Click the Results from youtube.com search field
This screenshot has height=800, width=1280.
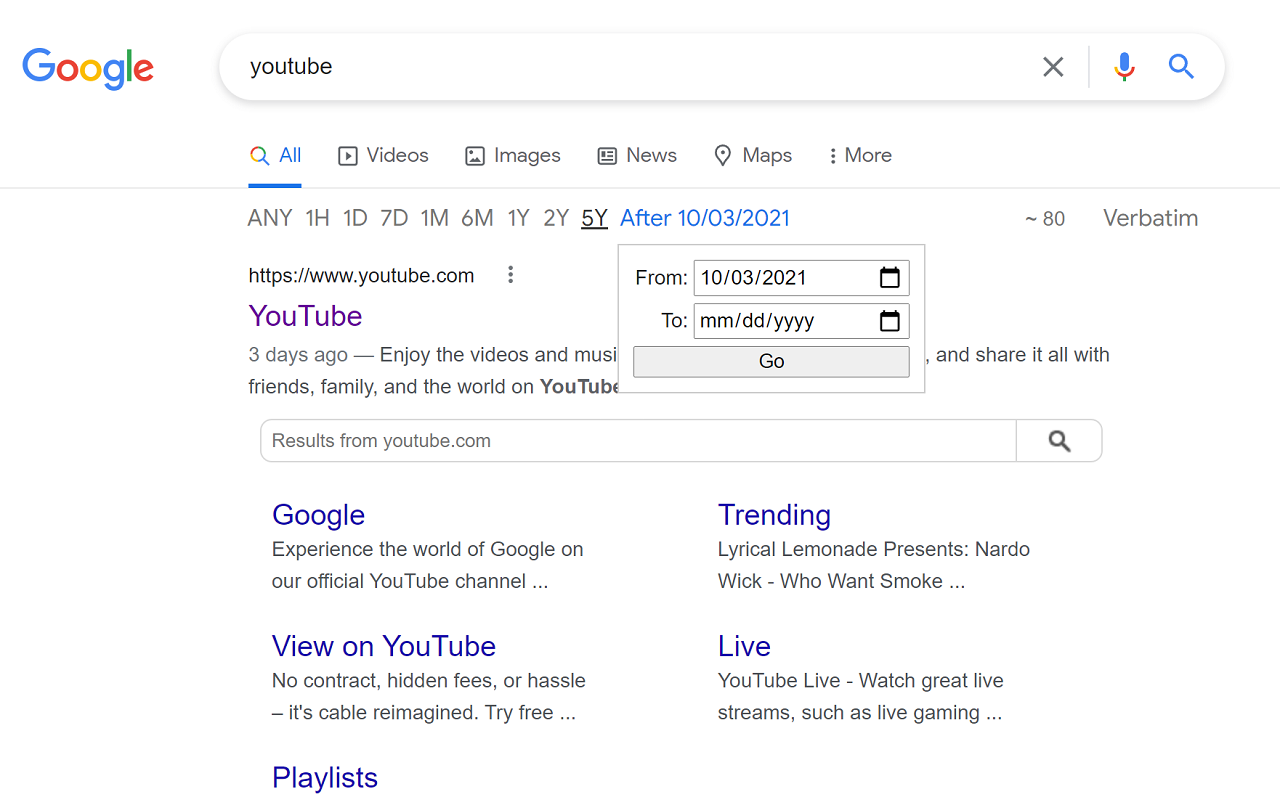(638, 441)
